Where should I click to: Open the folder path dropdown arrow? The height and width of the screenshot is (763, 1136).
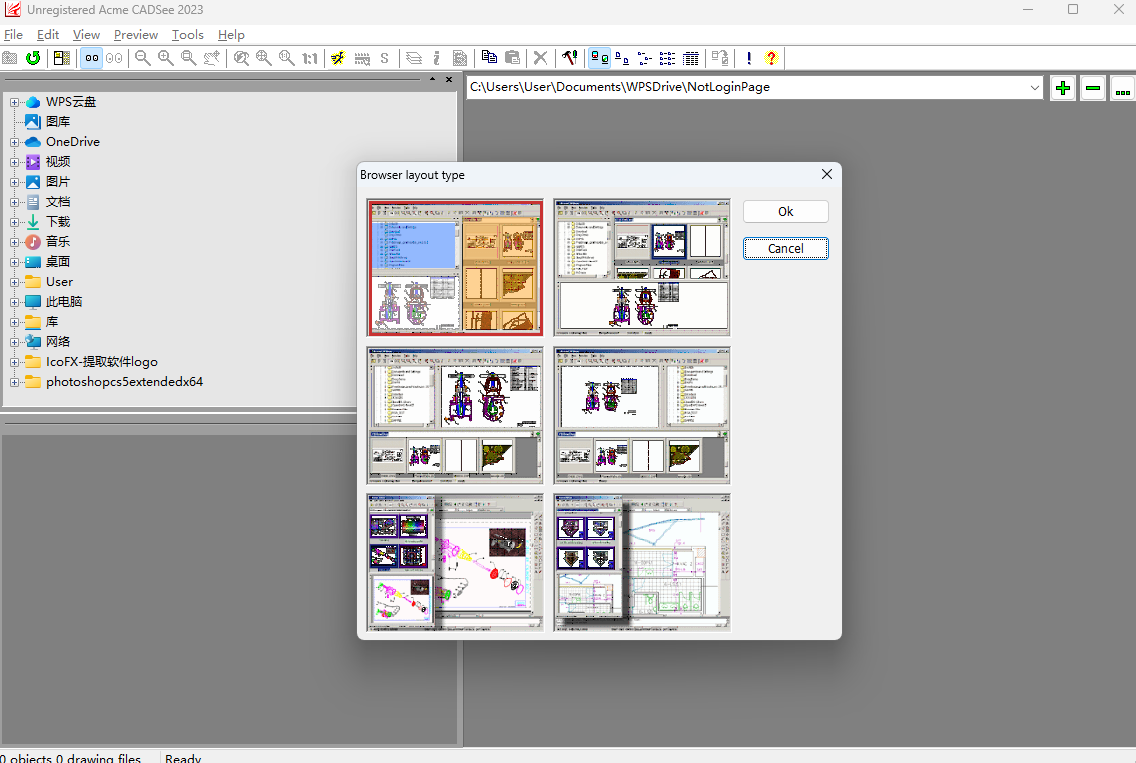(1034, 88)
